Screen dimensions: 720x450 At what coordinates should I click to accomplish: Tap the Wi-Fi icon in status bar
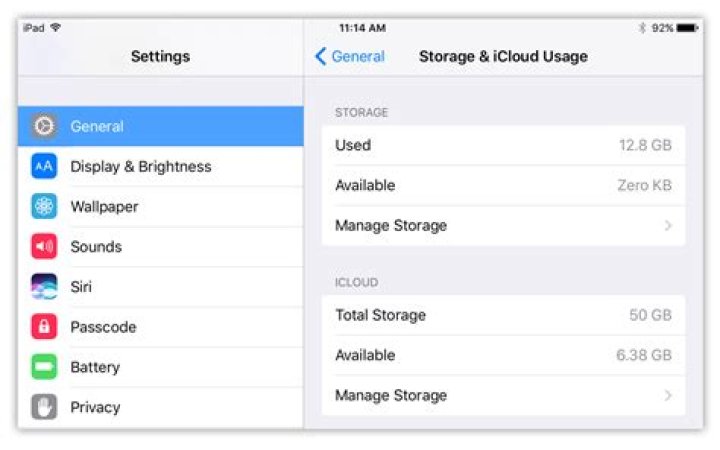(55, 28)
